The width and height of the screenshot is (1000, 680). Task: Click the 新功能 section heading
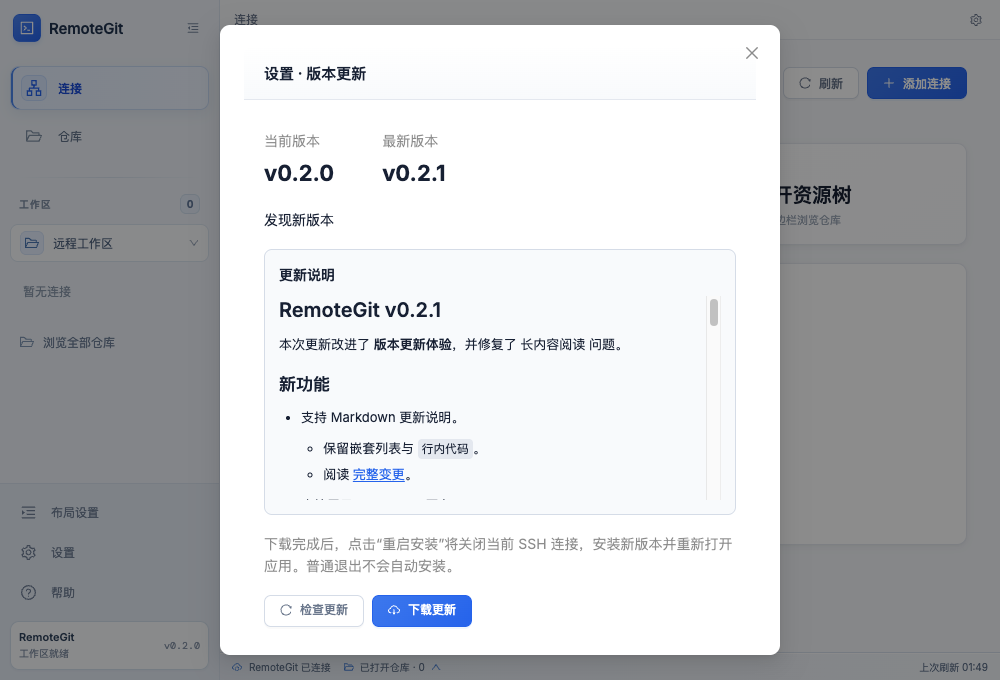[x=304, y=385]
